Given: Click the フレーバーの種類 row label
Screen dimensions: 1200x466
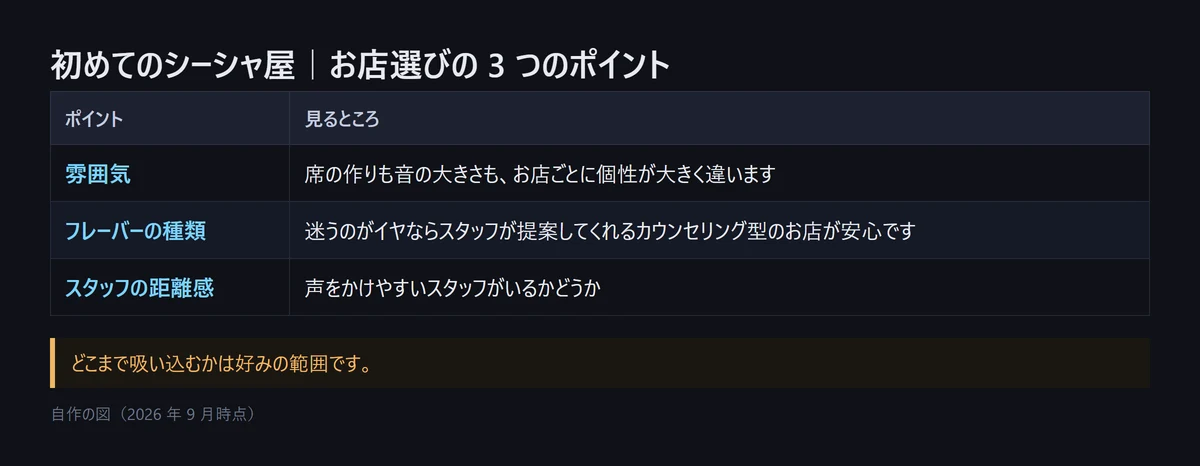Looking at the screenshot, I should (x=135, y=231).
